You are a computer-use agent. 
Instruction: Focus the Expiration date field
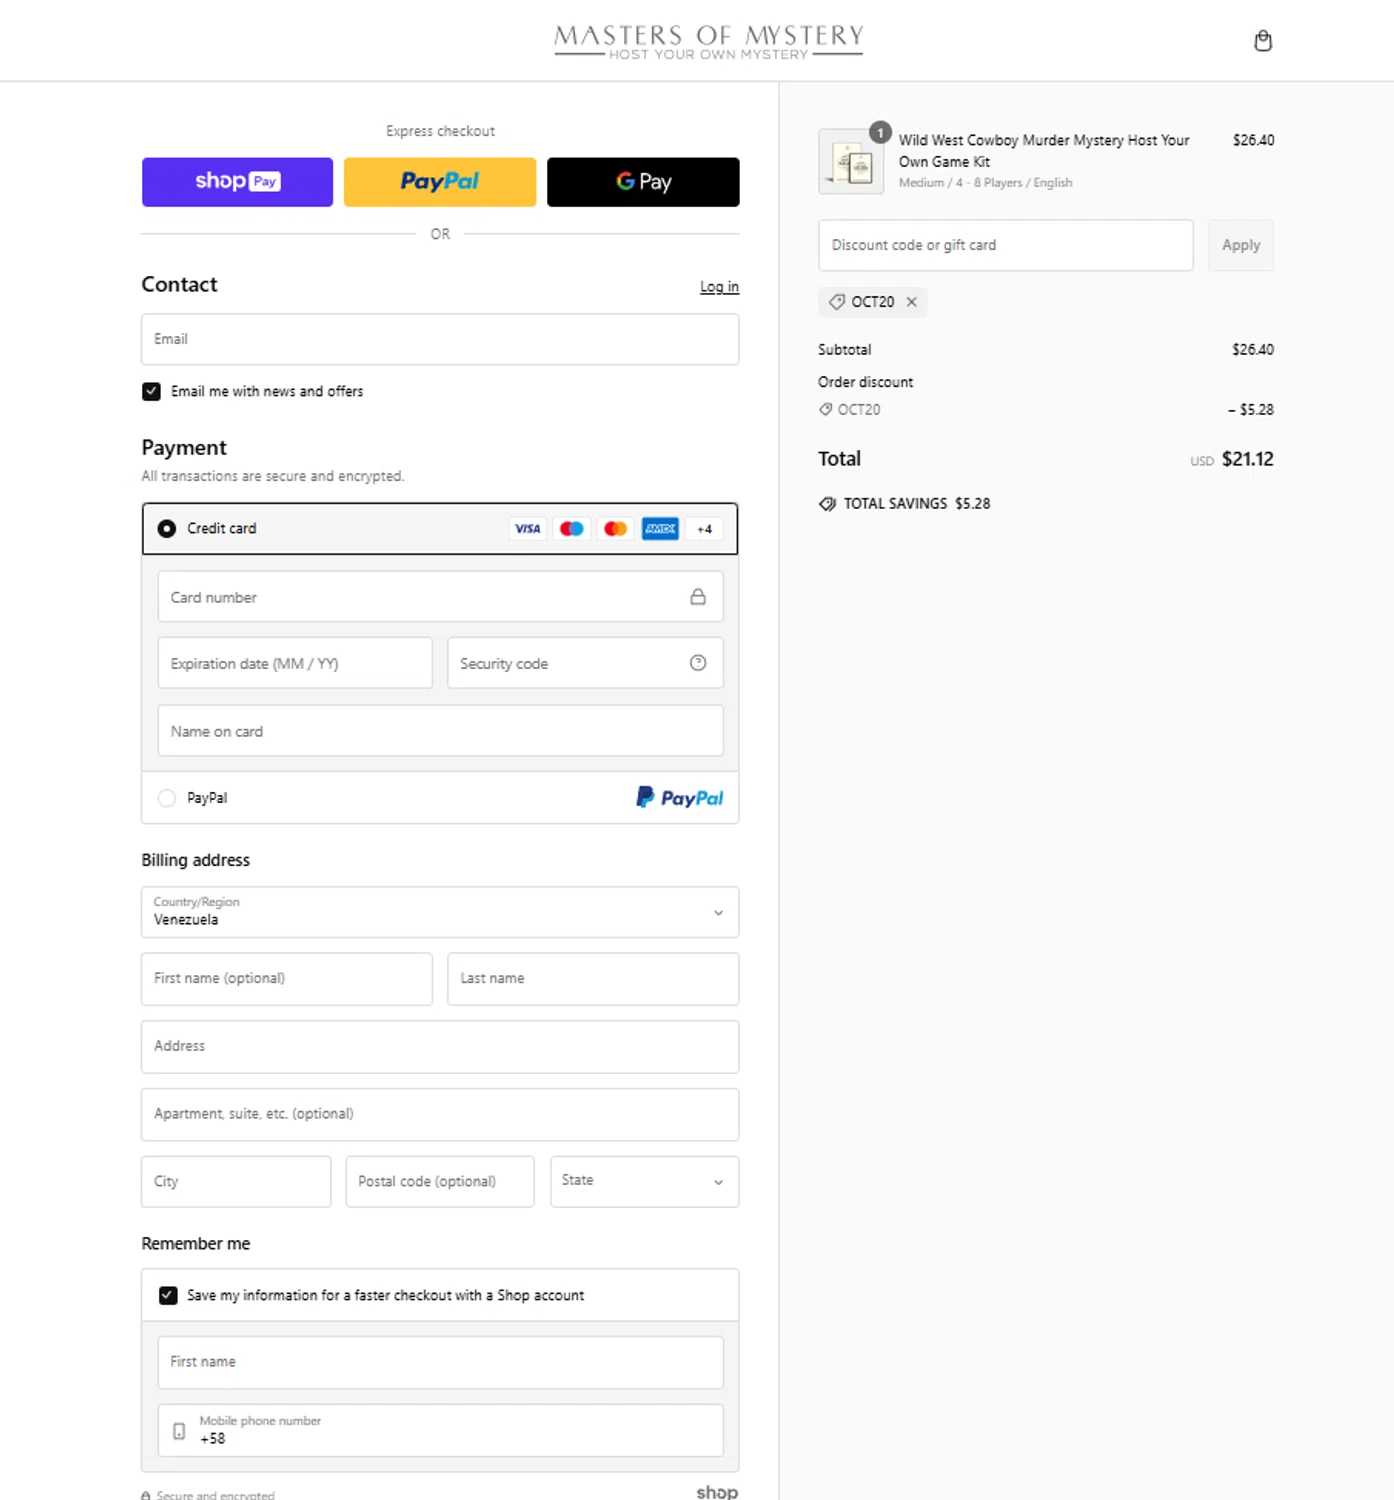[x=295, y=663]
